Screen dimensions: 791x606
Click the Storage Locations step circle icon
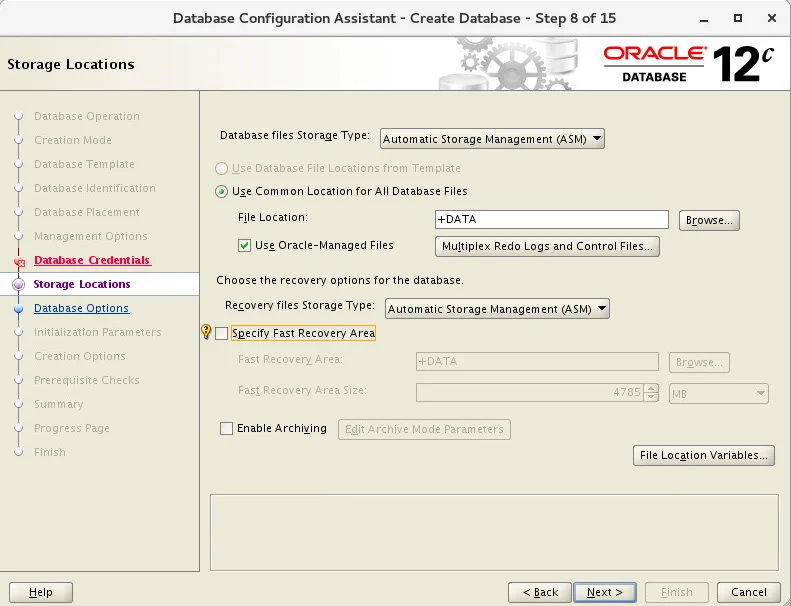(x=19, y=285)
